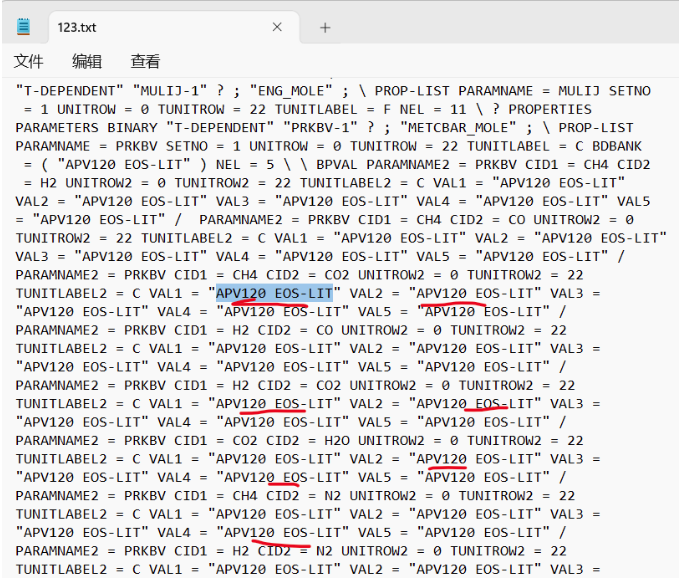Open the 查看 menu

tap(145, 61)
